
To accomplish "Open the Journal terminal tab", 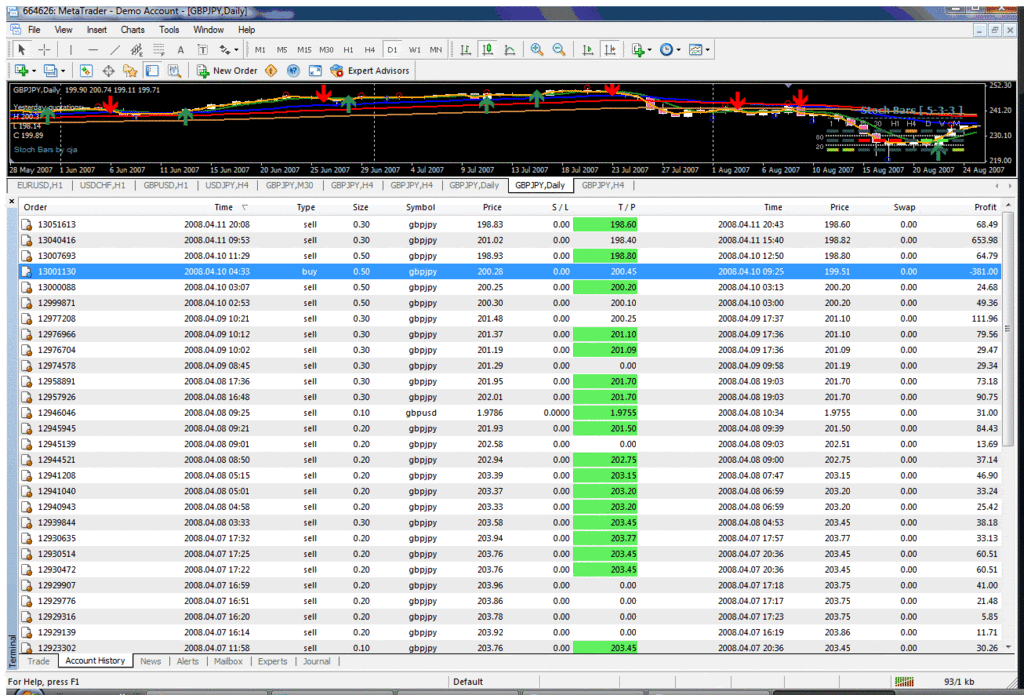I will pos(317,661).
